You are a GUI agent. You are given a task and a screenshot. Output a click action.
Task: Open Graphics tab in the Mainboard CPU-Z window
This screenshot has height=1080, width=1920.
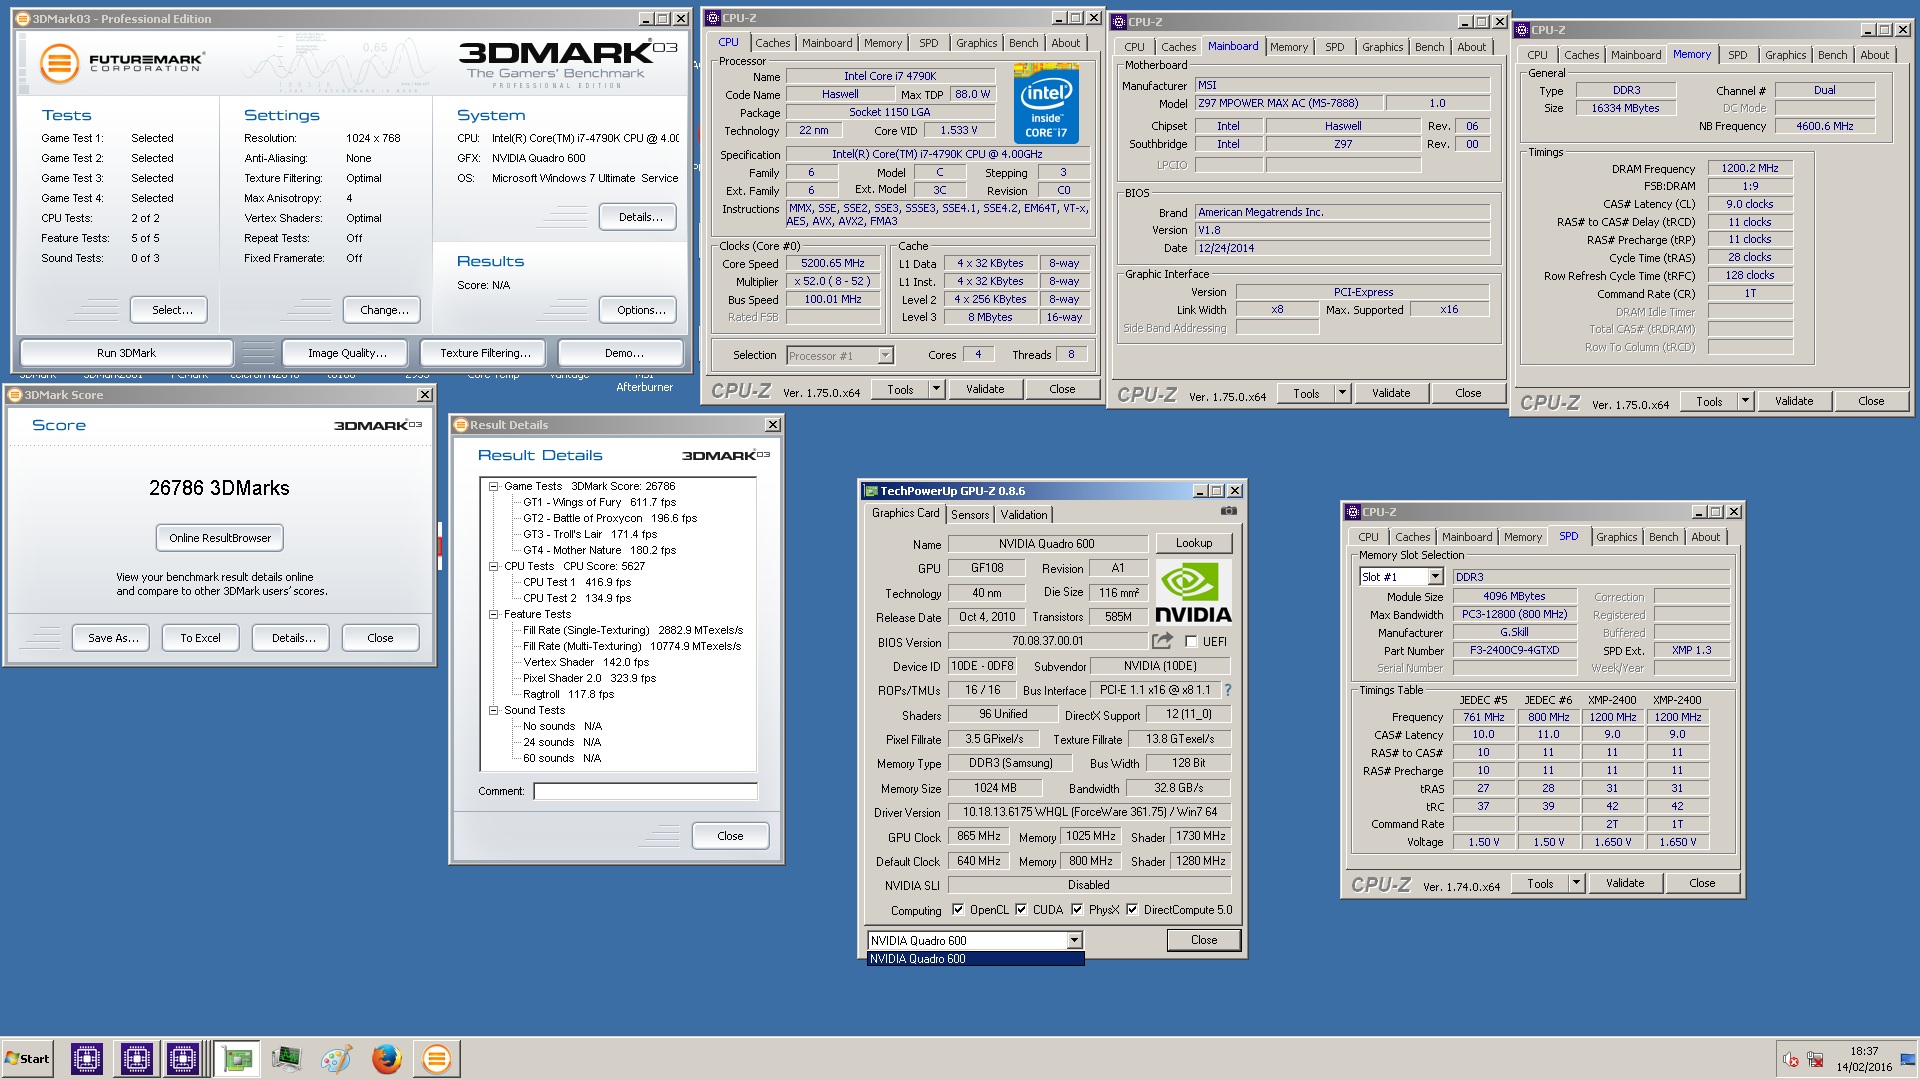click(1382, 47)
